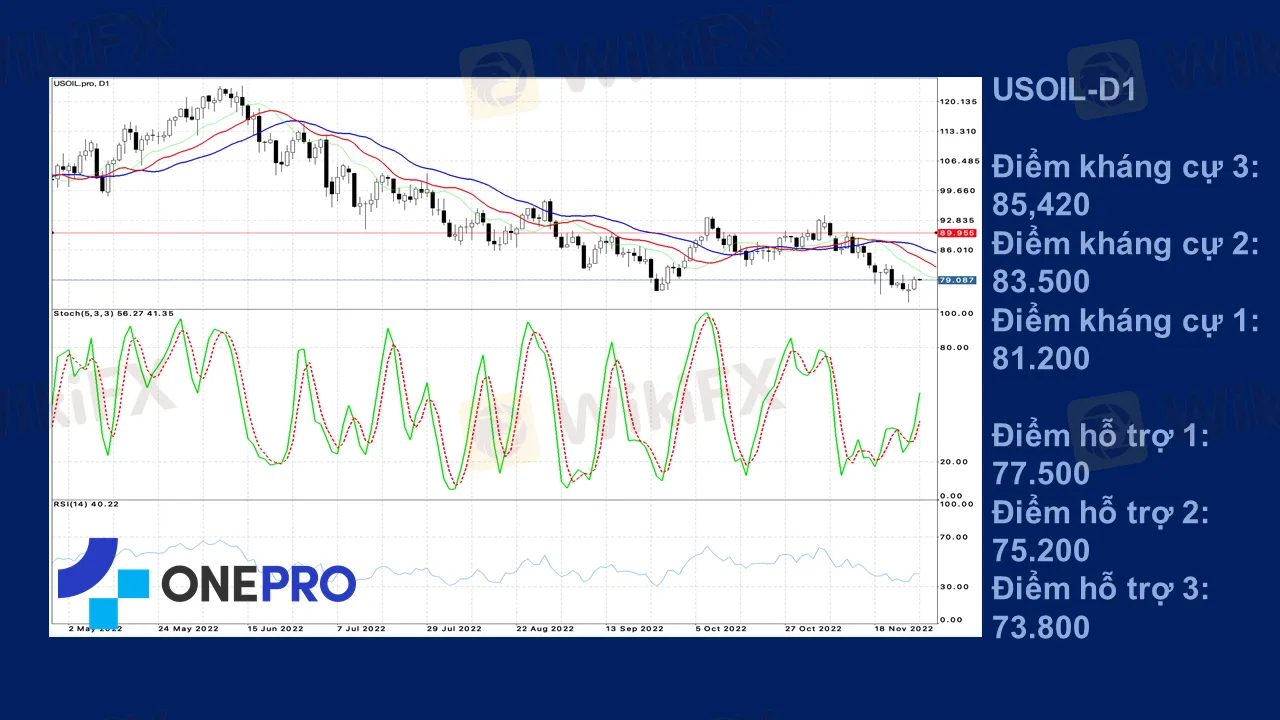Click the ONEPRO logo on the chart
Image resolution: width=1280 pixels, height=720 pixels.
pos(206,584)
